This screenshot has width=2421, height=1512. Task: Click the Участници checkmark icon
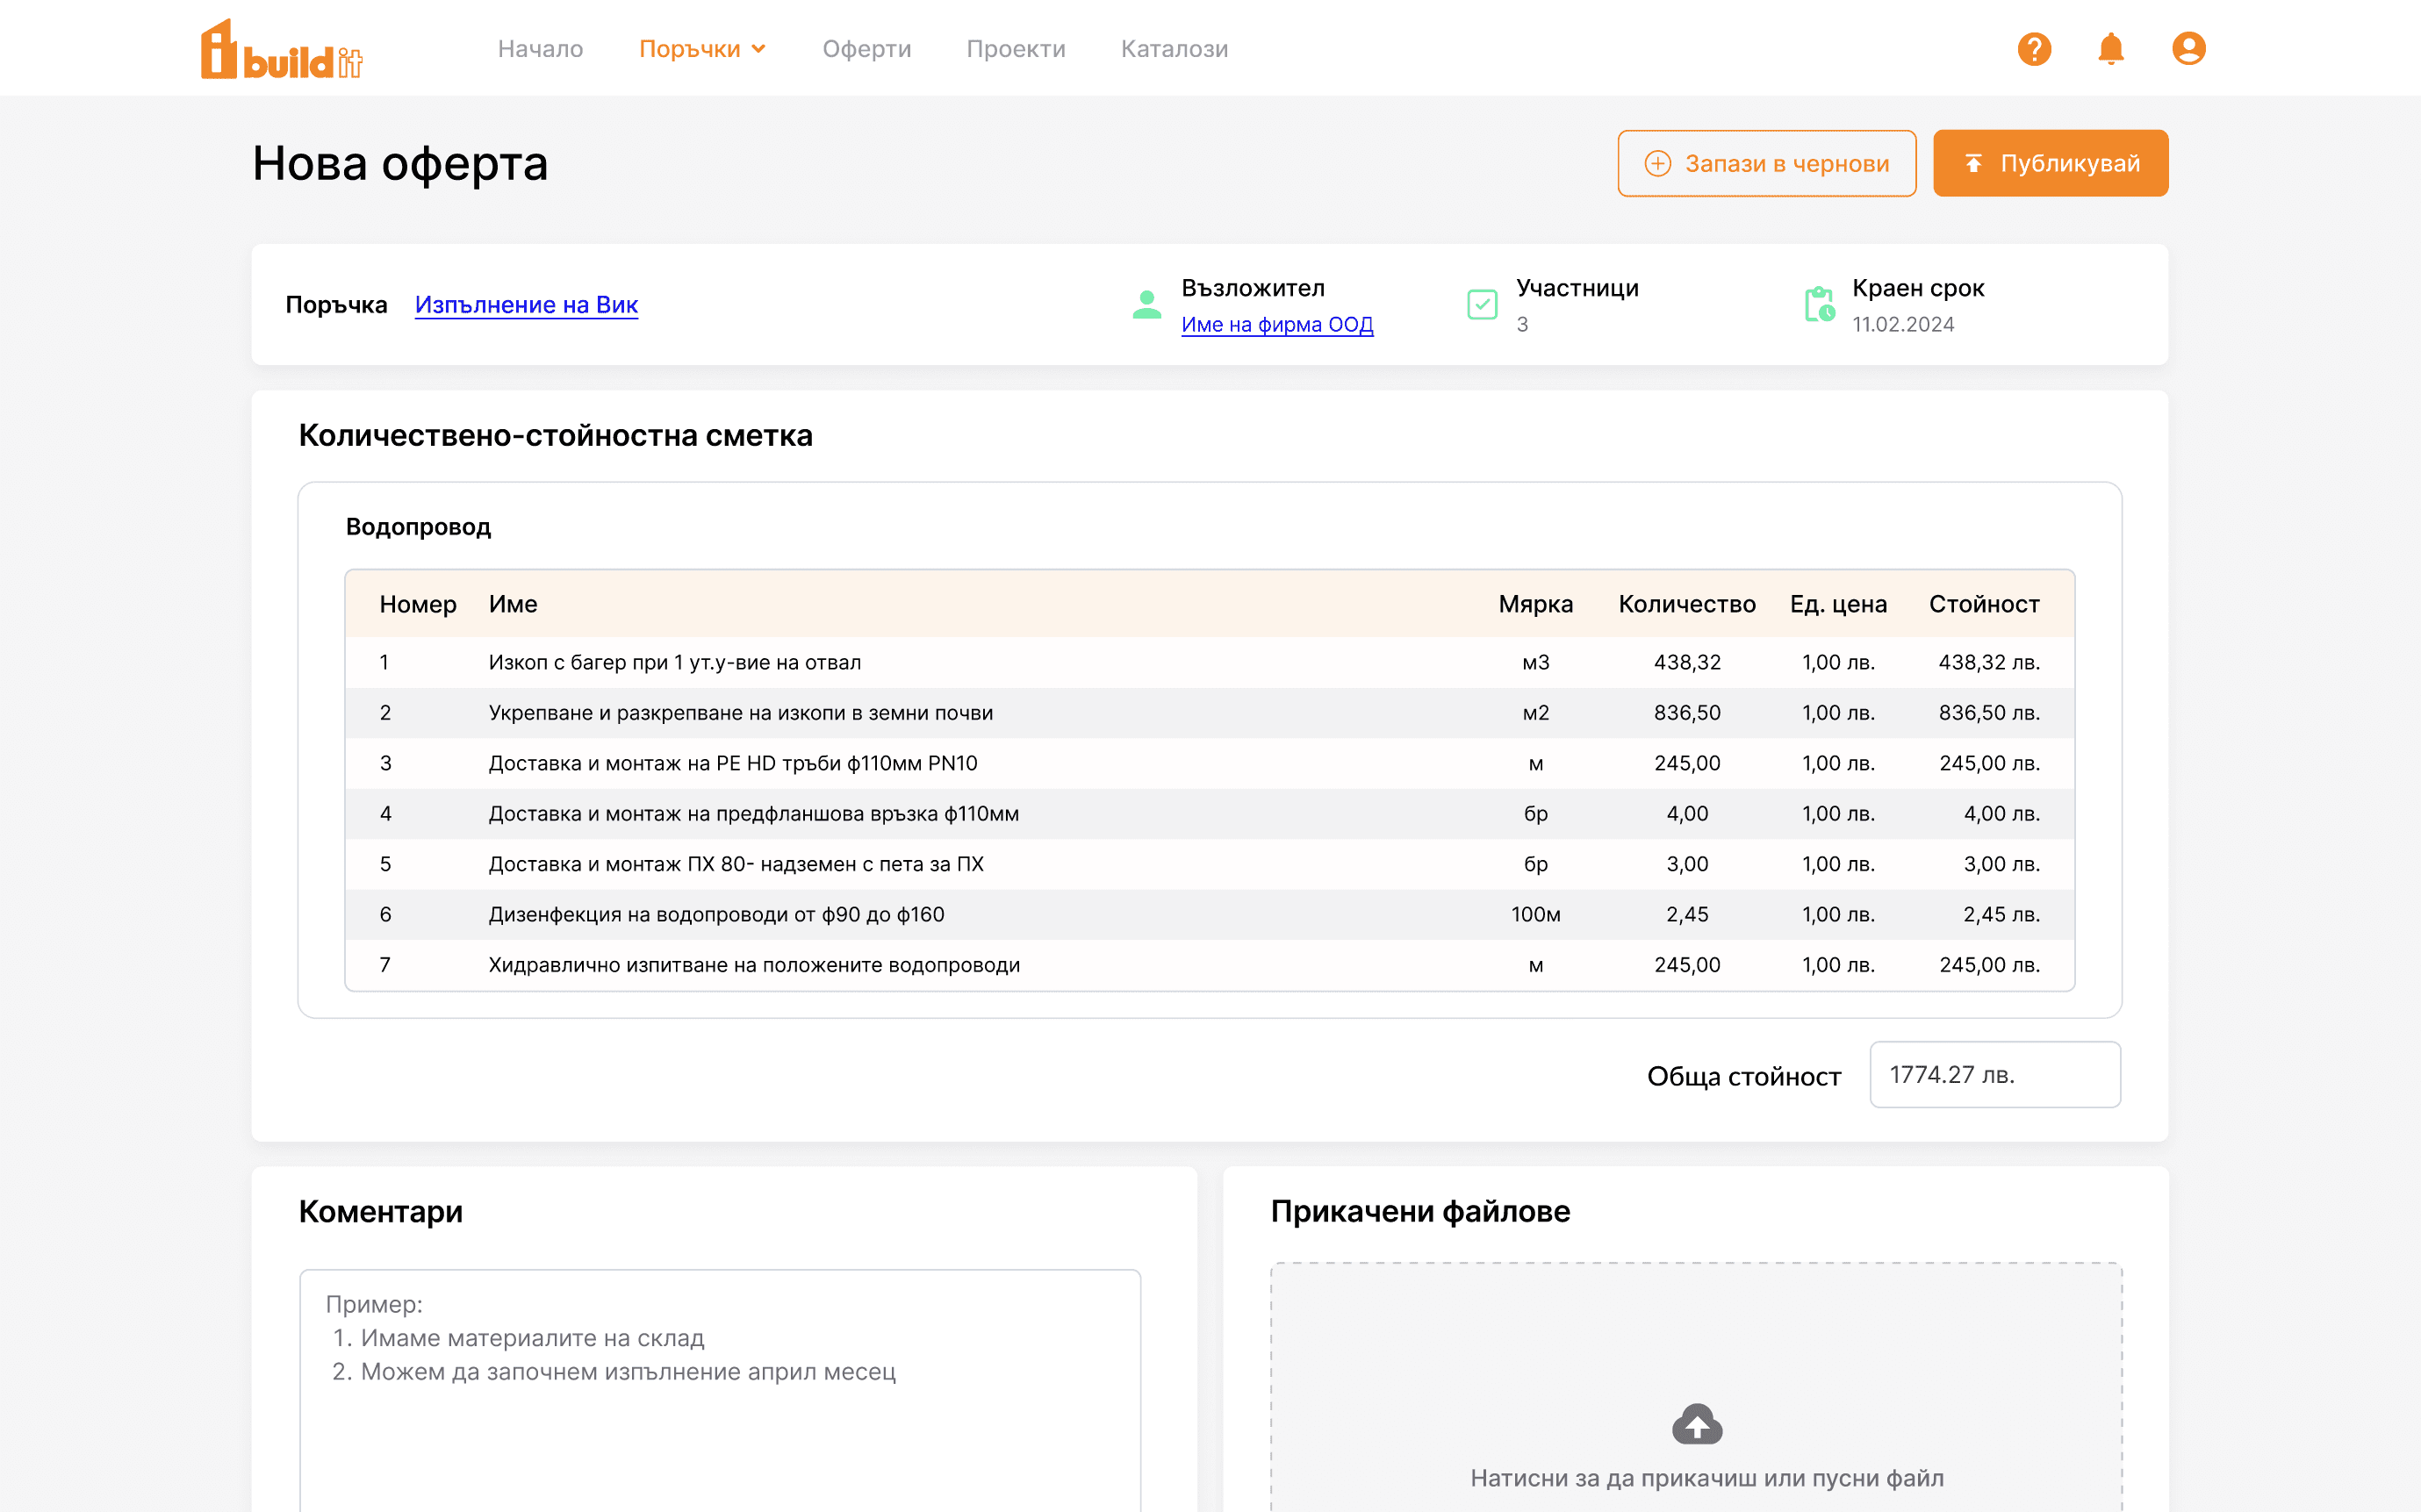(x=1482, y=304)
